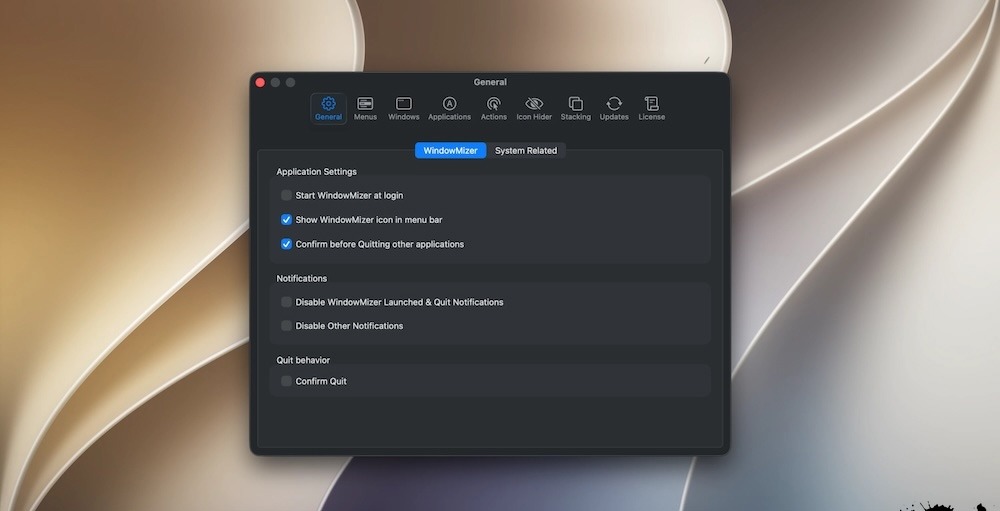
Task: Uncheck Show WindowMizer icon in menu bar
Action: point(286,219)
